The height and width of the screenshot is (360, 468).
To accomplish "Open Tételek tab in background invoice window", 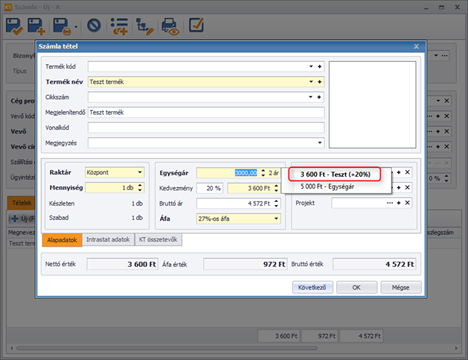I will [x=21, y=203].
